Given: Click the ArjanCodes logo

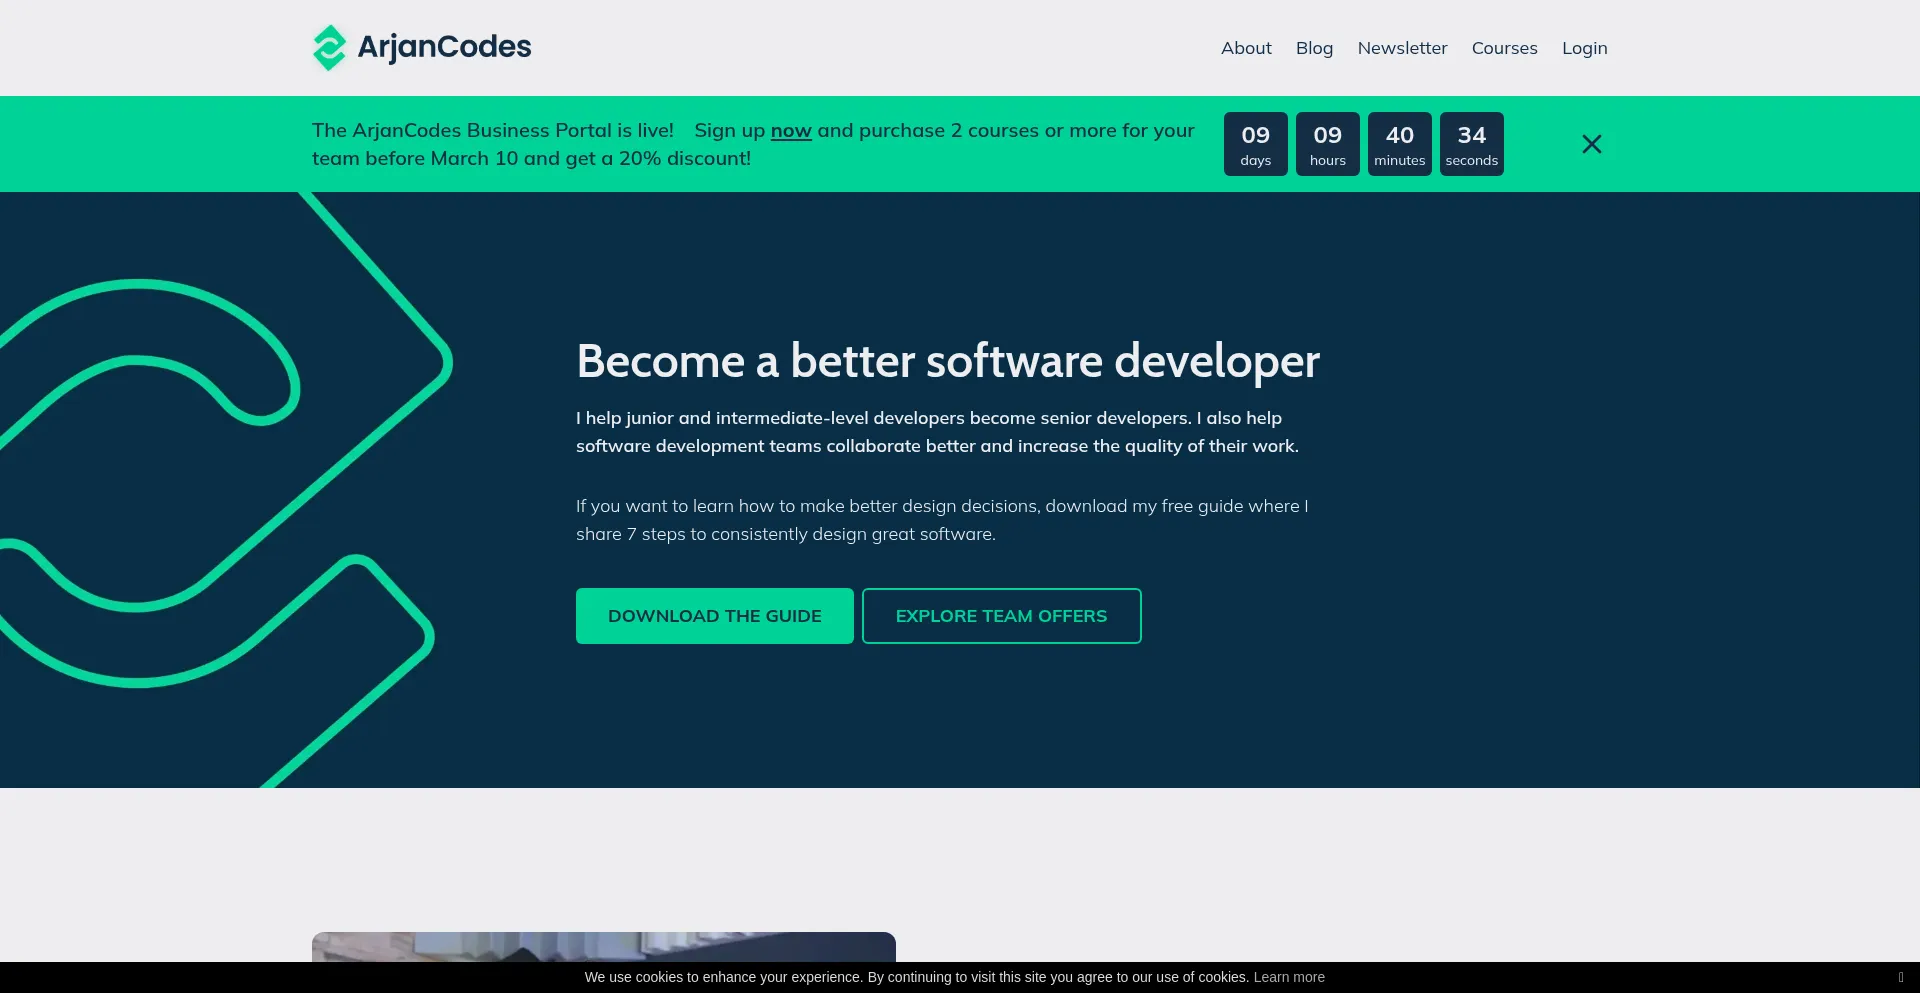Looking at the screenshot, I should pyautogui.click(x=421, y=47).
